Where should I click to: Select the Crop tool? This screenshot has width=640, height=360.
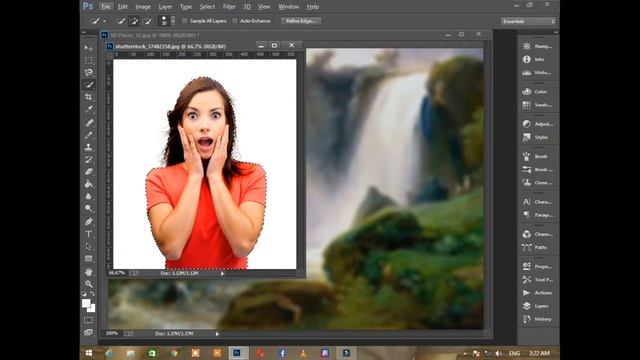click(x=89, y=97)
